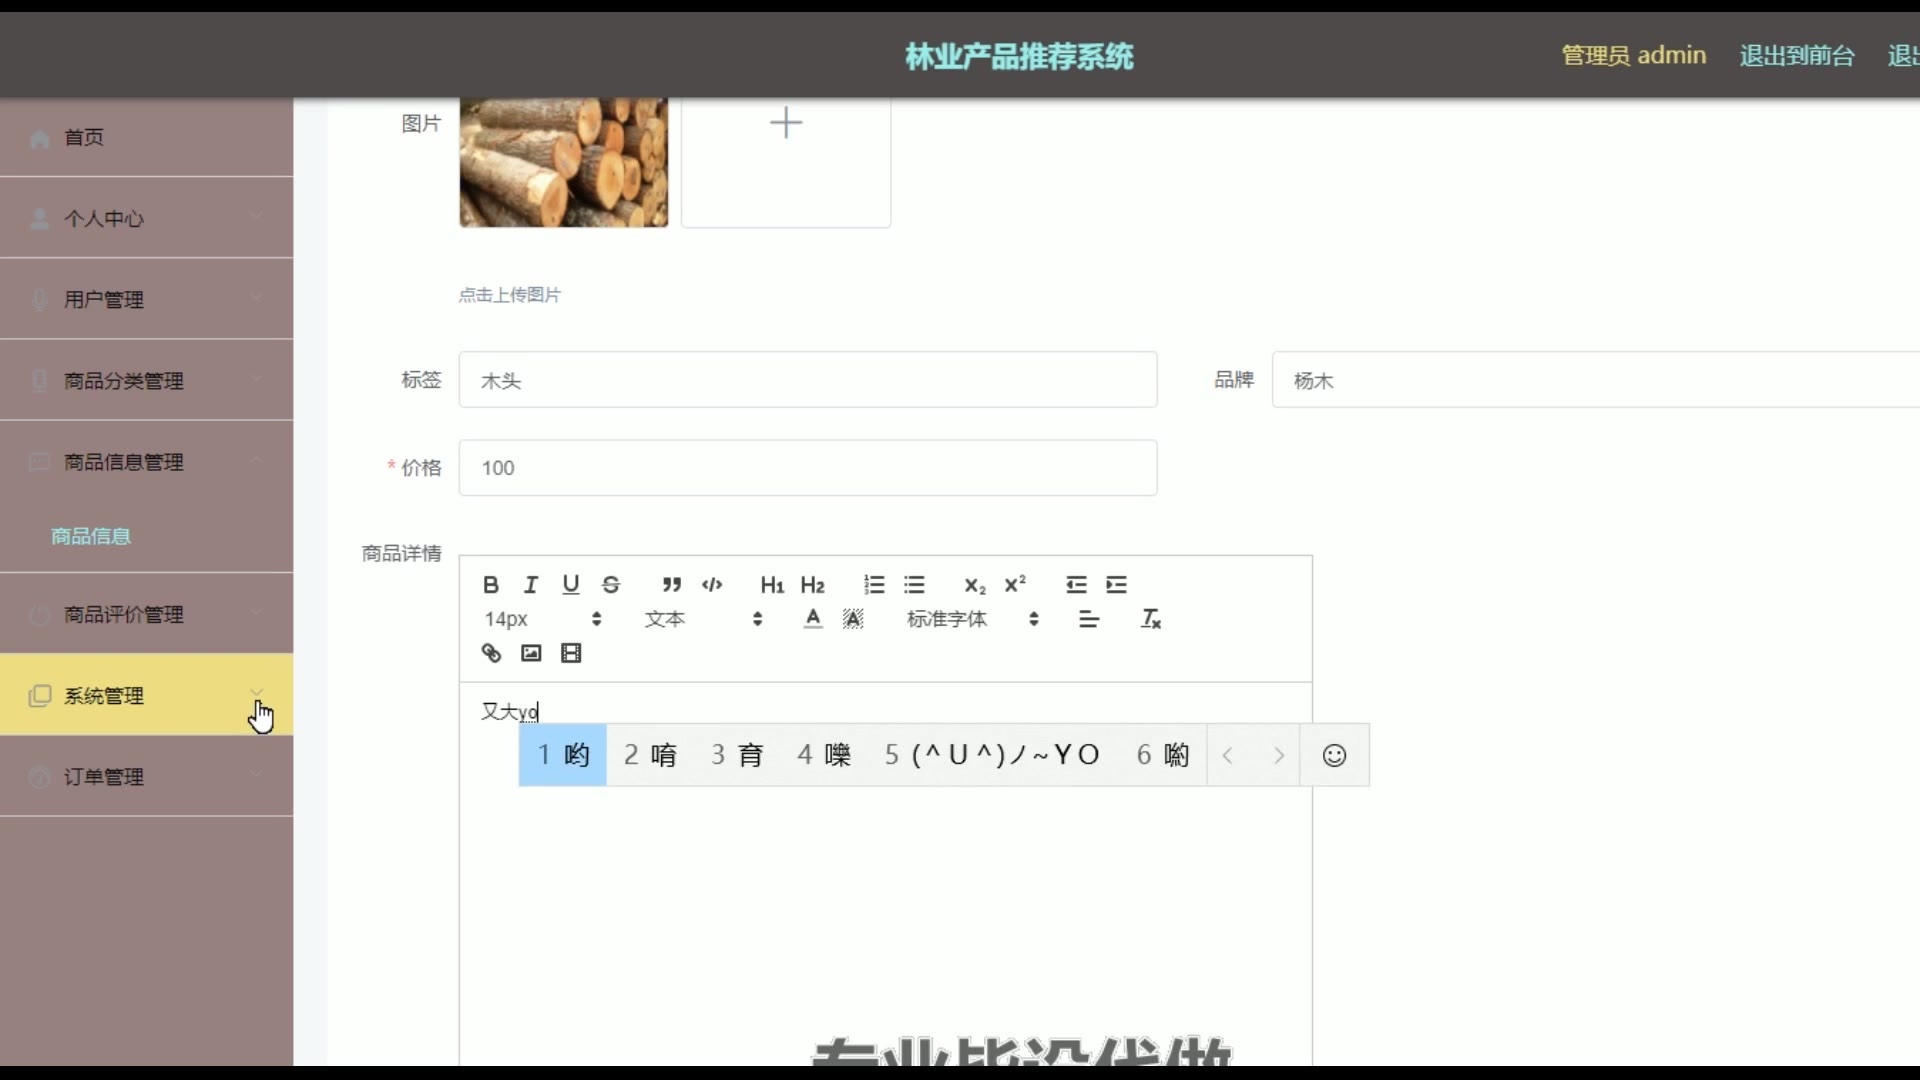Clear text formatting
The image size is (1920, 1080).
(1151, 619)
